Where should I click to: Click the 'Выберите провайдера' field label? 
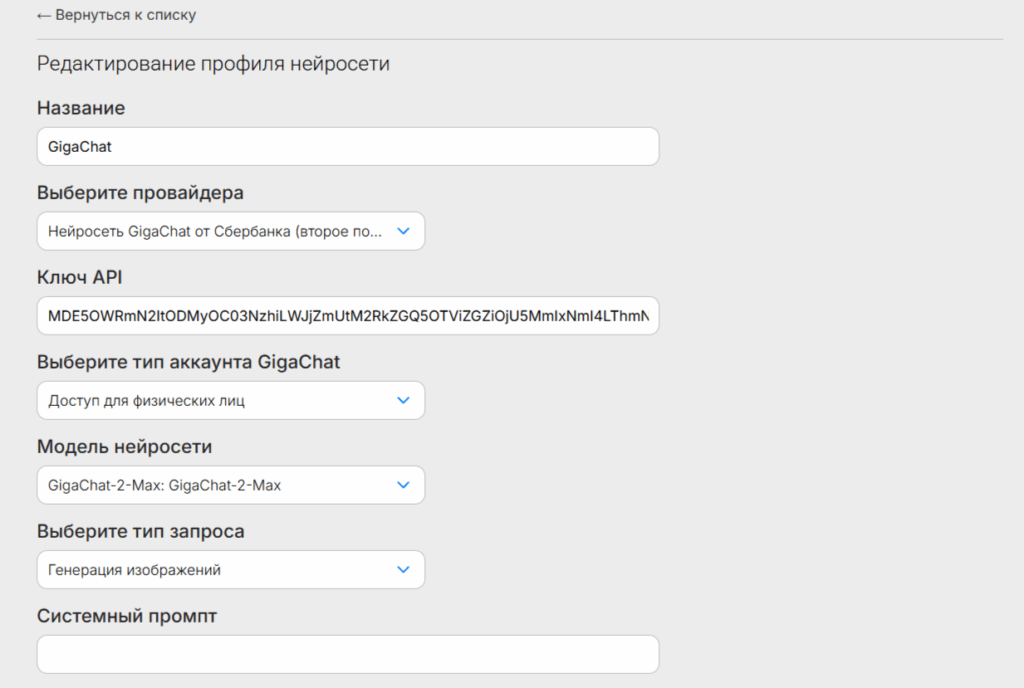[140, 193]
